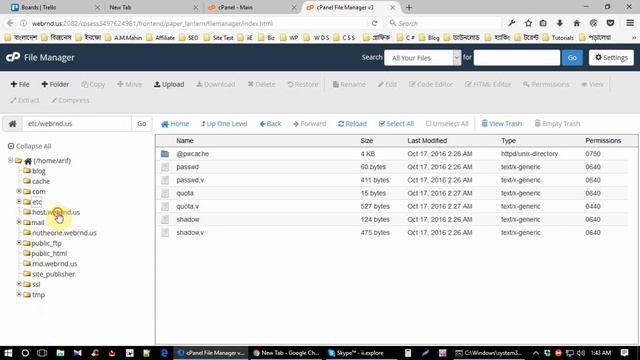Viewport: 640px width, 360px height.
Task: Click the Back navigation link
Action: pyautogui.click(x=270, y=124)
